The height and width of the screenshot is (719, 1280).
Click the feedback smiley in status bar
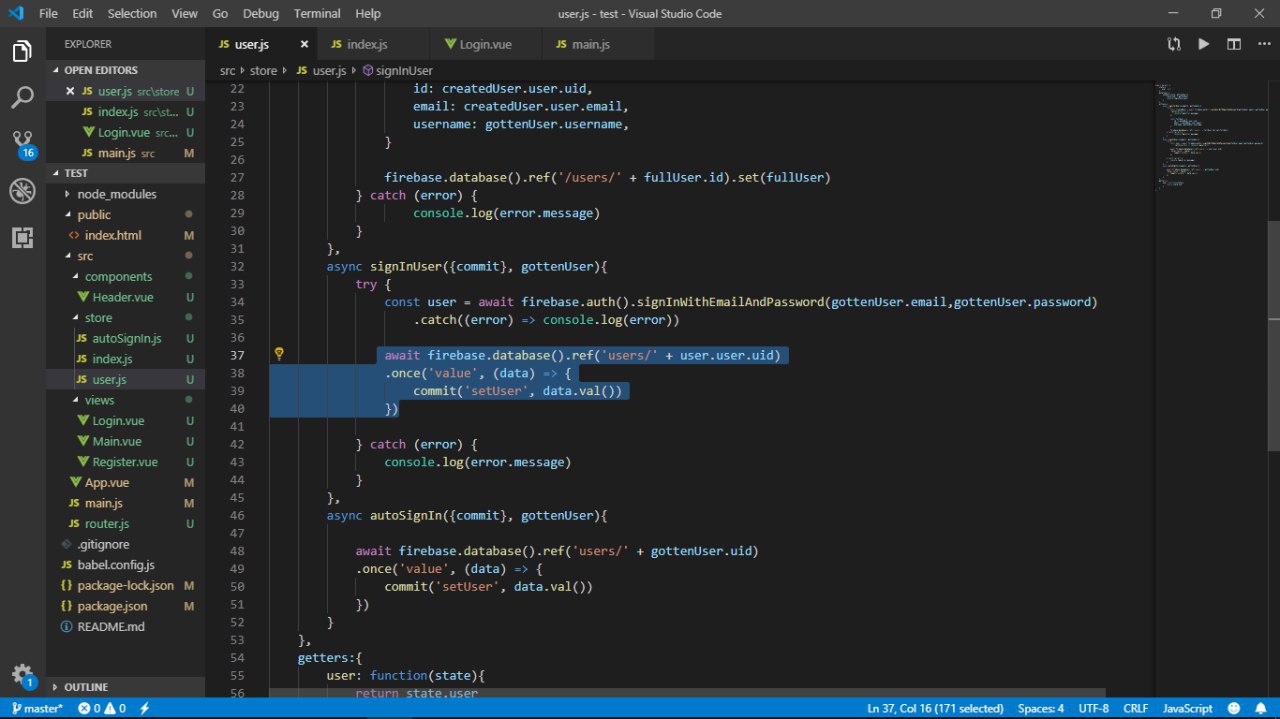point(1236,708)
